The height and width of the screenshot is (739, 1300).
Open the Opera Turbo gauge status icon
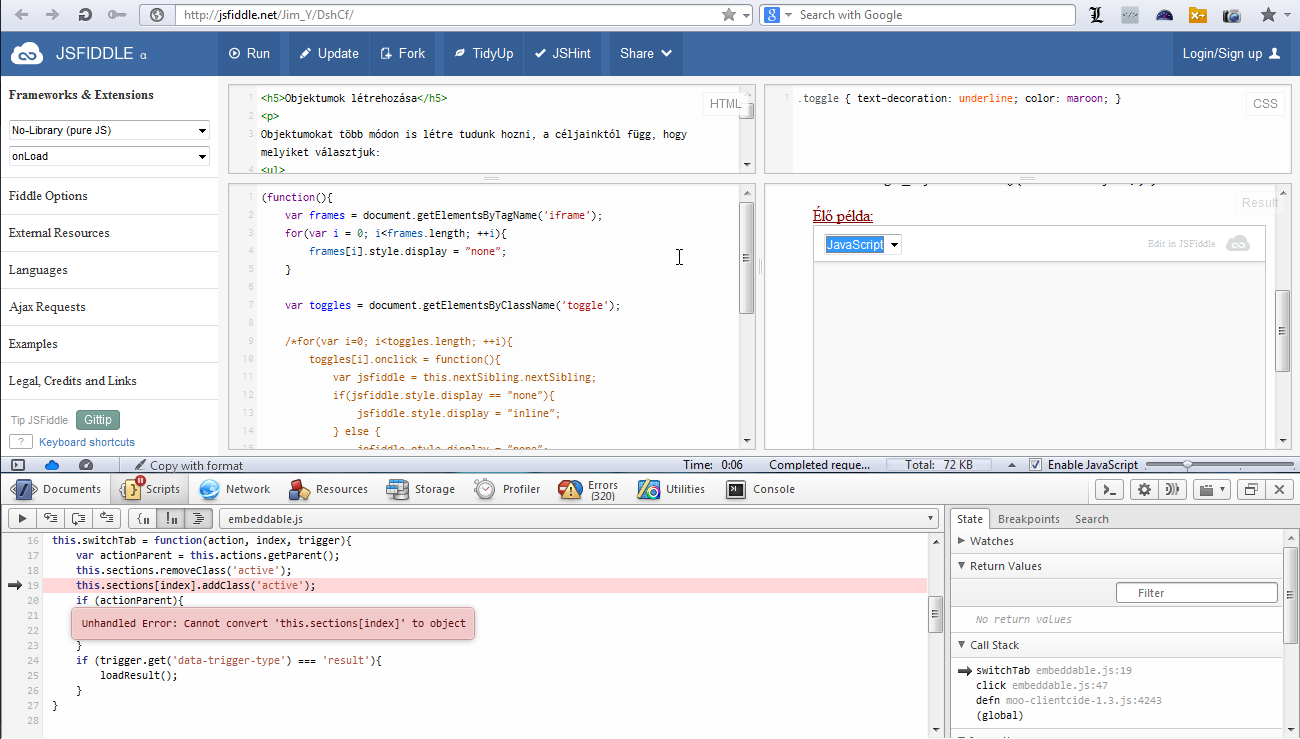(x=86, y=465)
